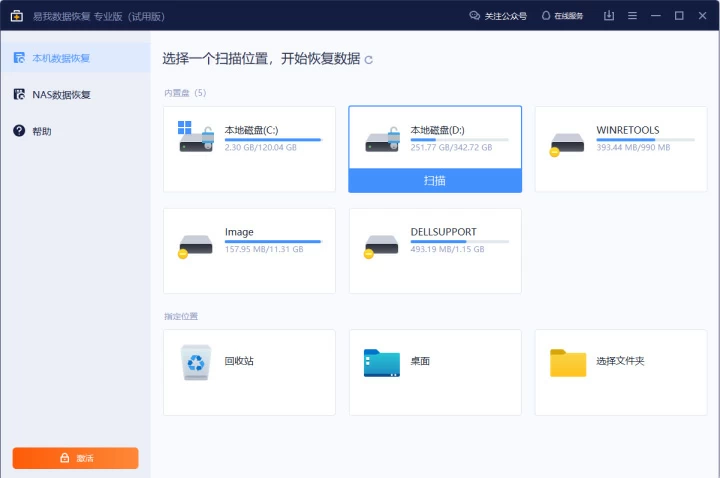Click the DELLSUPPORT label text
Viewport: 720px width, 478px height.
point(444,232)
